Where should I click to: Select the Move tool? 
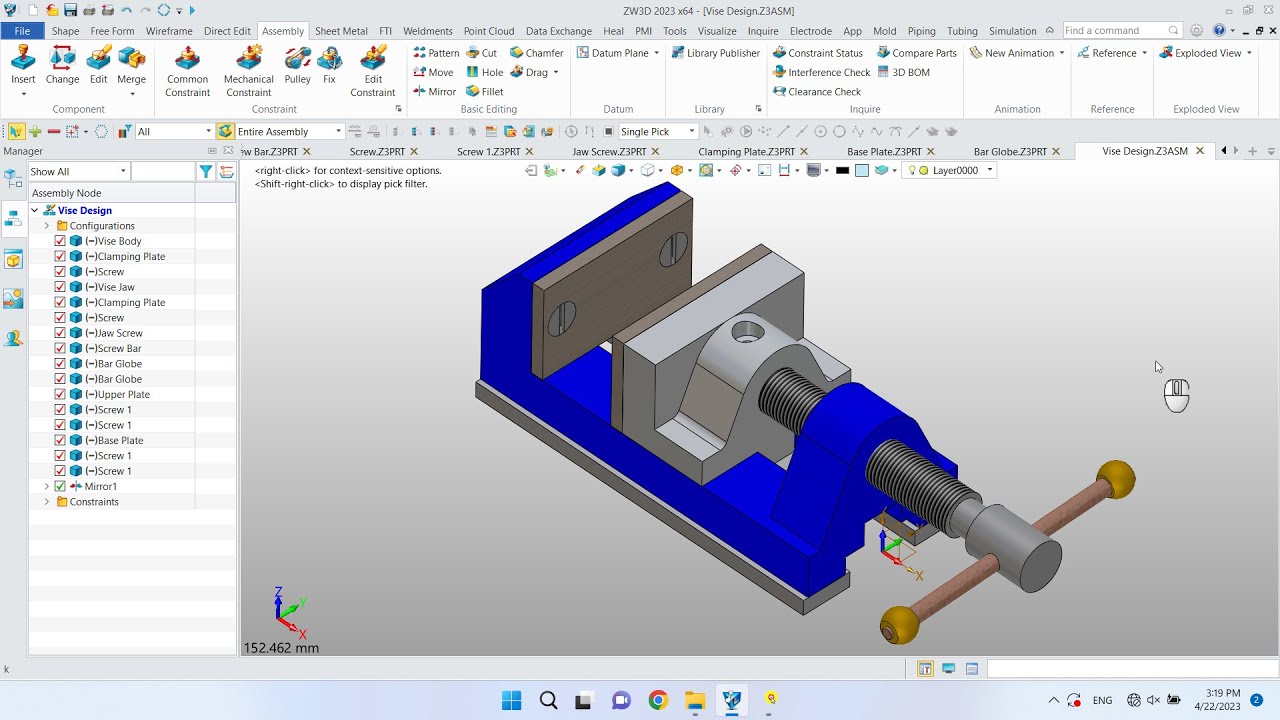433,72
